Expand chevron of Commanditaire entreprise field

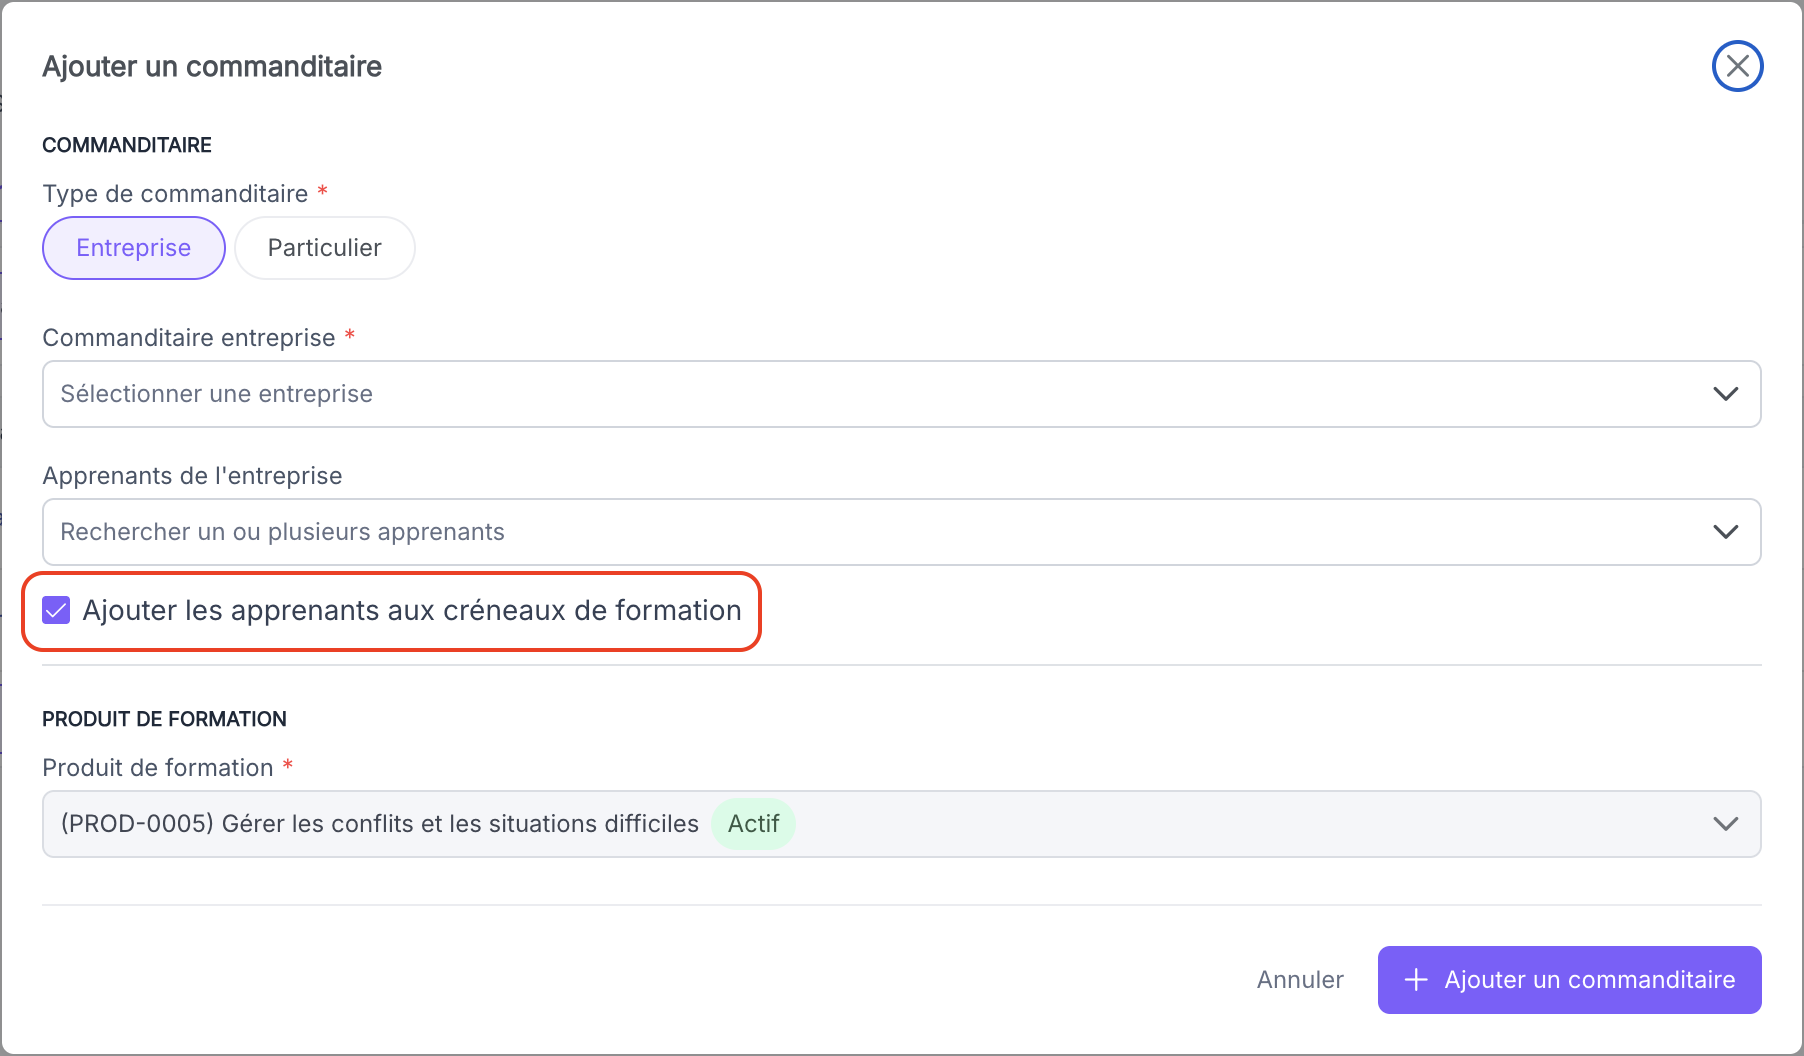point(1725,394)
